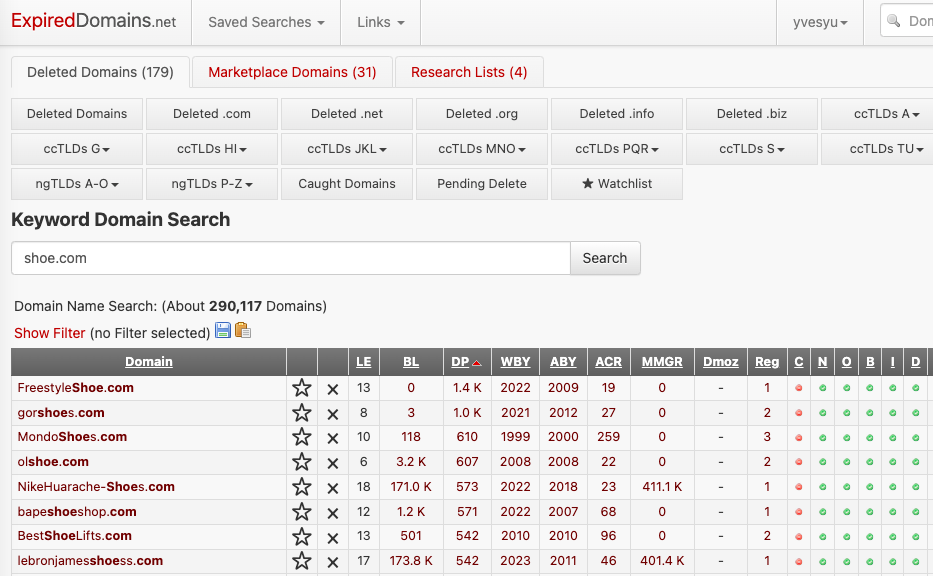The height and width of the screenshot is (576, 933).
Task: Click the .org status dot for MondoShoes.com
Action: point(846,437)
